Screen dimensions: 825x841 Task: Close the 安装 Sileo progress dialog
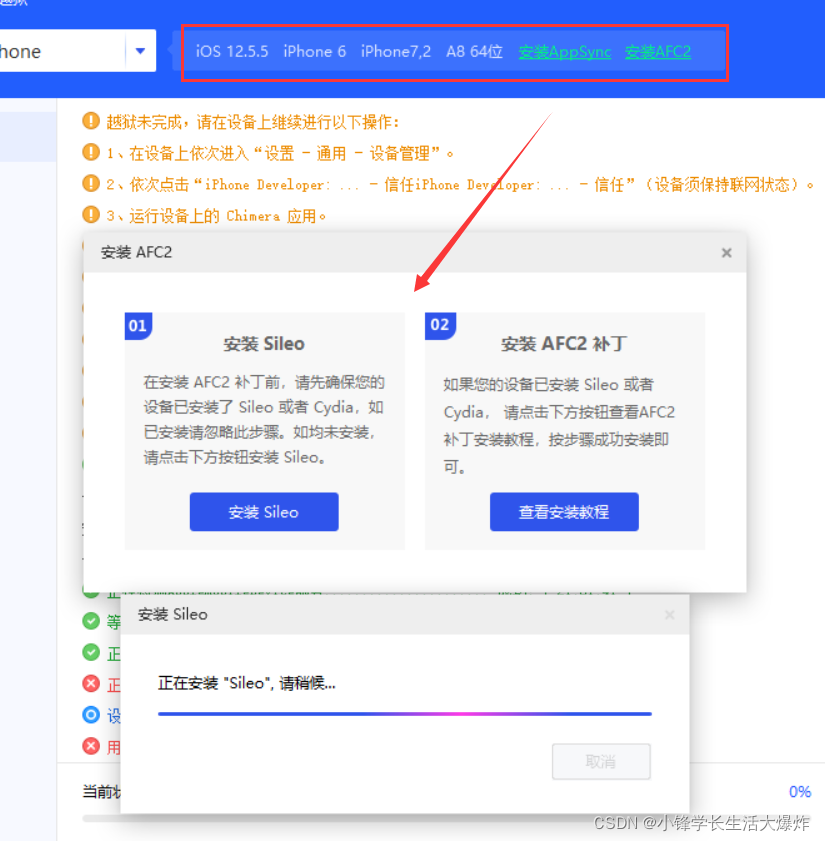(x=669, y=615)
